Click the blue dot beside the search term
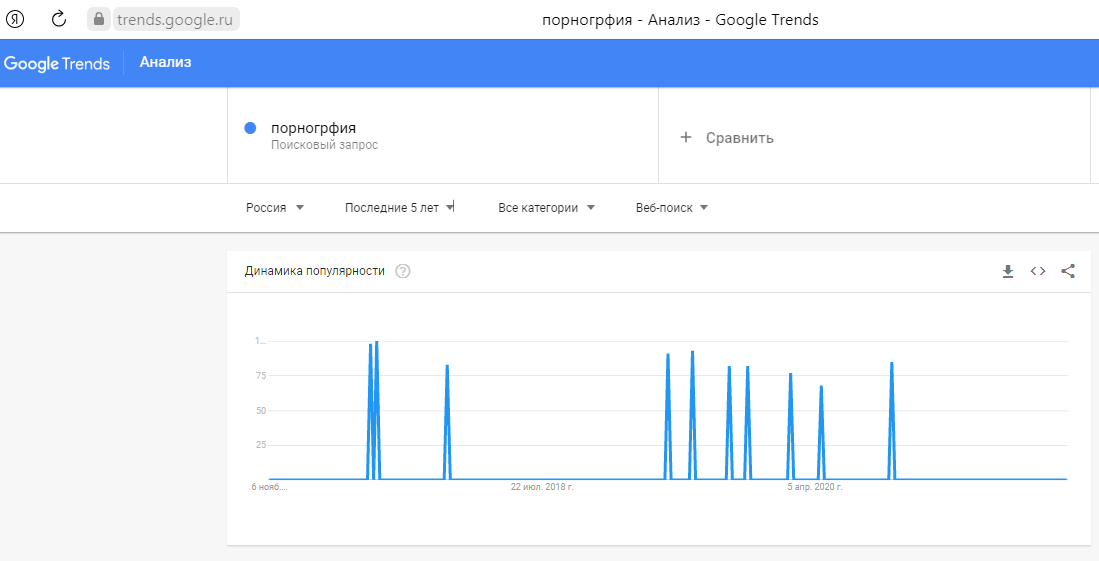Image resolution: width=1099 pixels, height=561 pixels. (250, 128)
